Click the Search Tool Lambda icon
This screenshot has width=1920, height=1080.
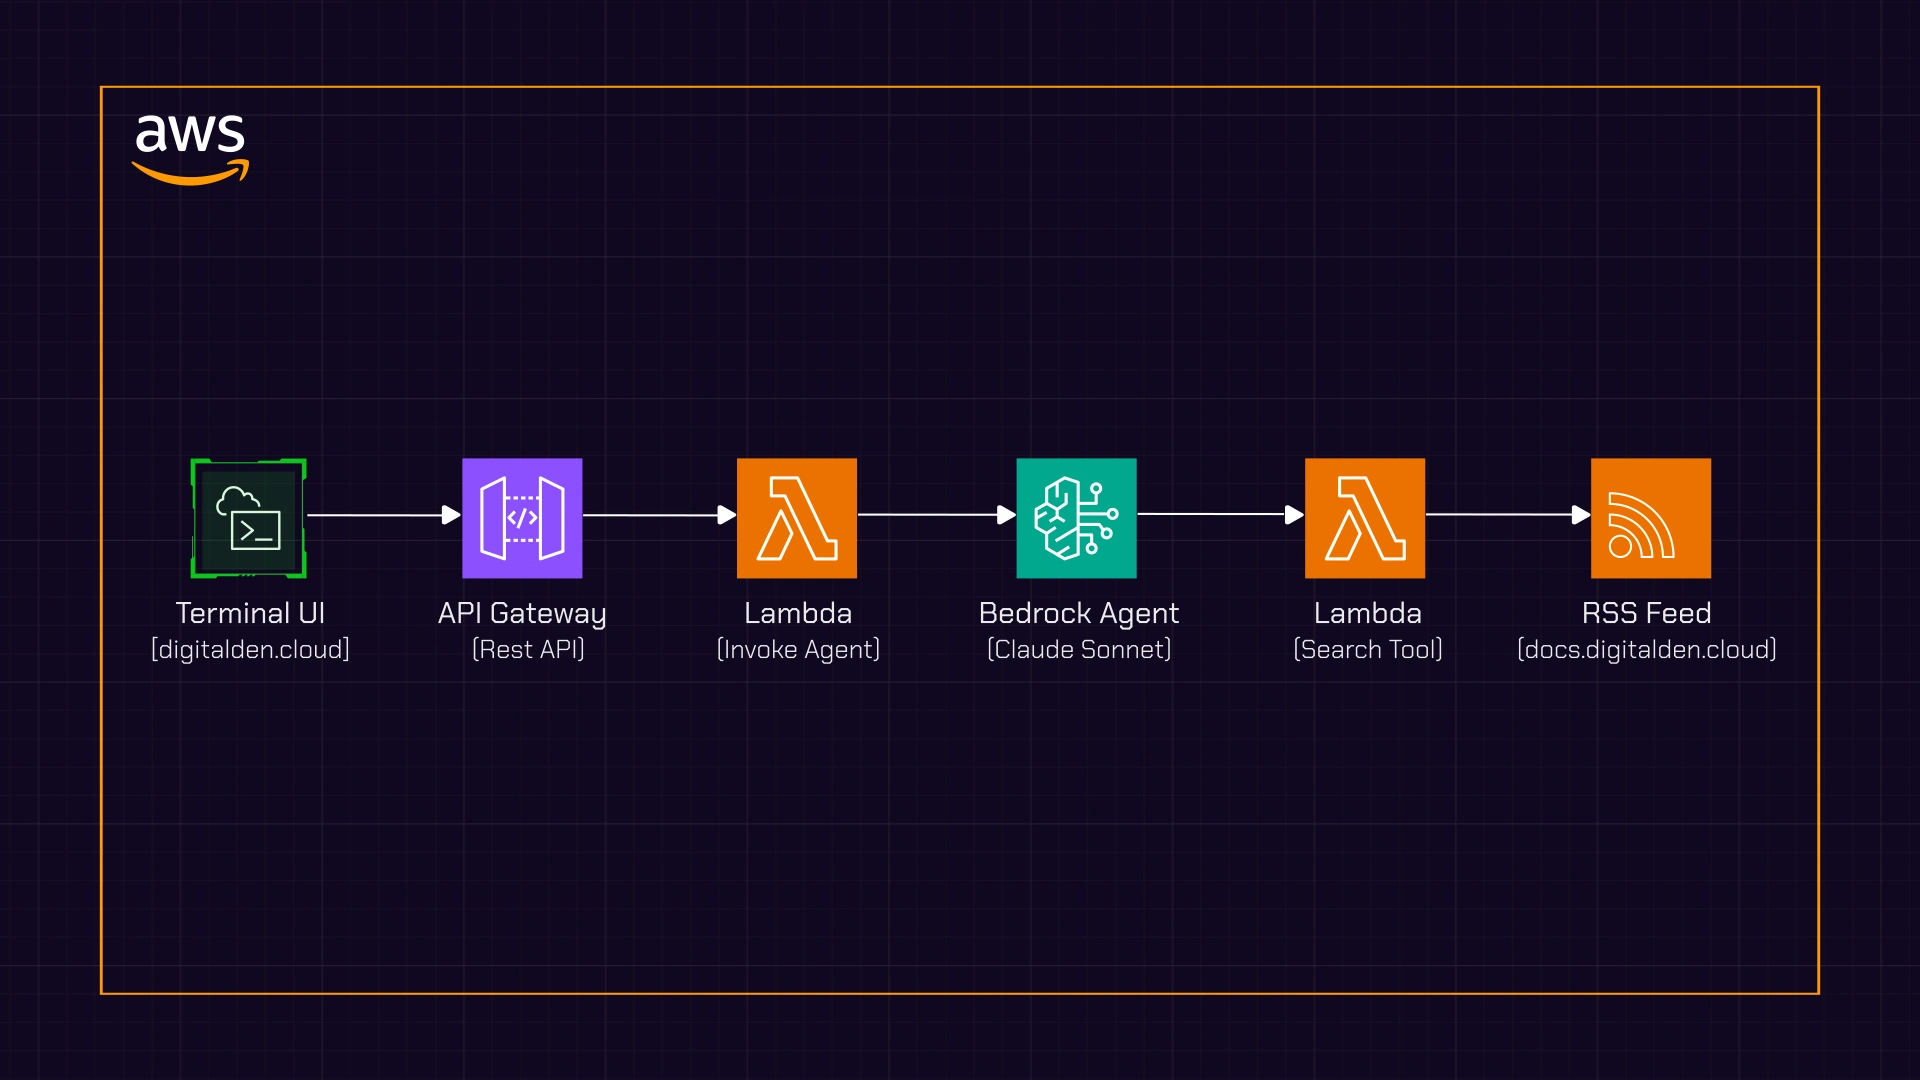pos(1365,518)
